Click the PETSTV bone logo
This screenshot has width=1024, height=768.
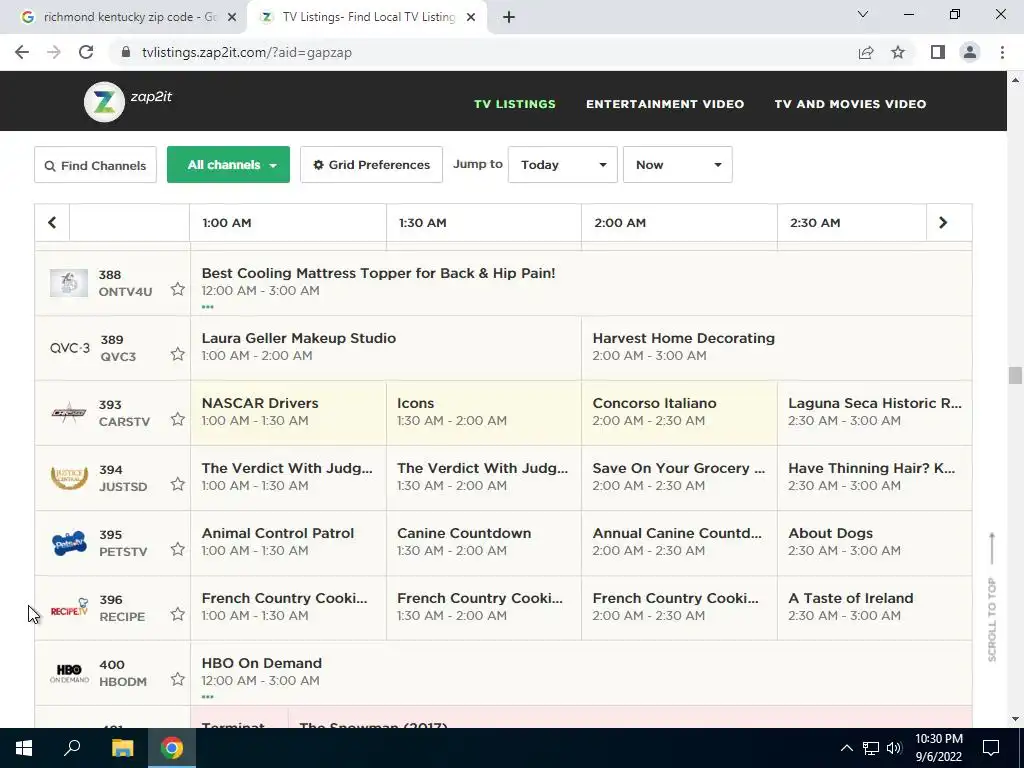click(69, 543)
